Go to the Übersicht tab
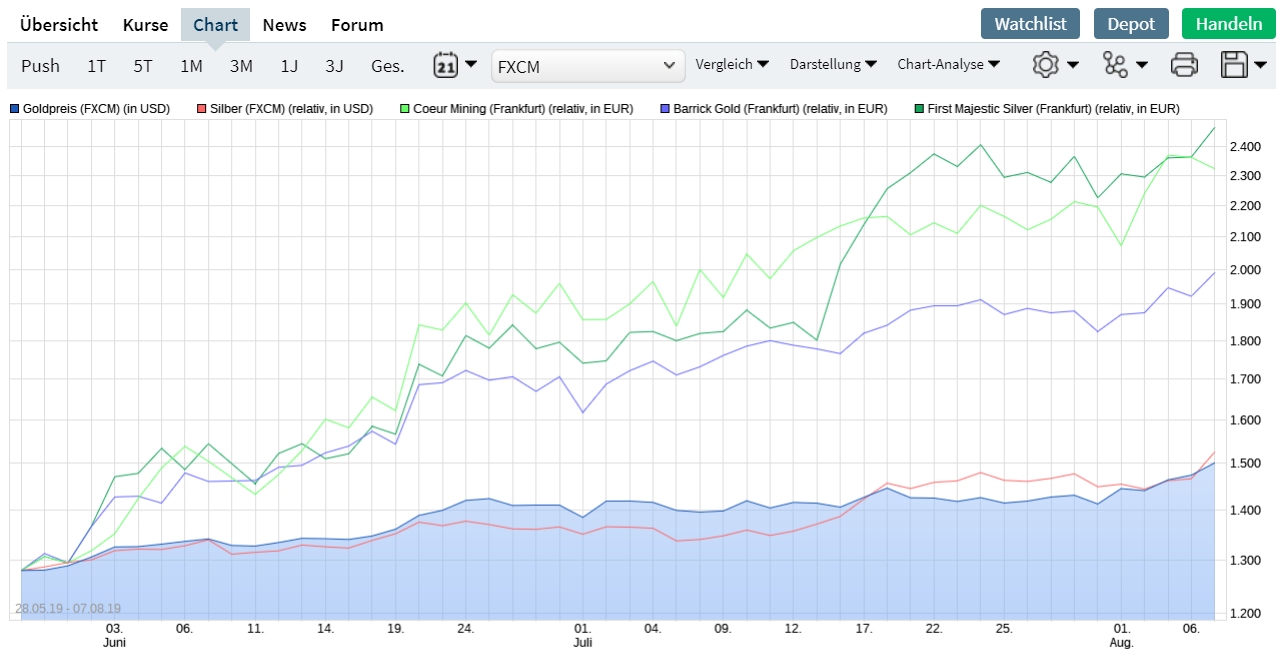 (59, 25)
